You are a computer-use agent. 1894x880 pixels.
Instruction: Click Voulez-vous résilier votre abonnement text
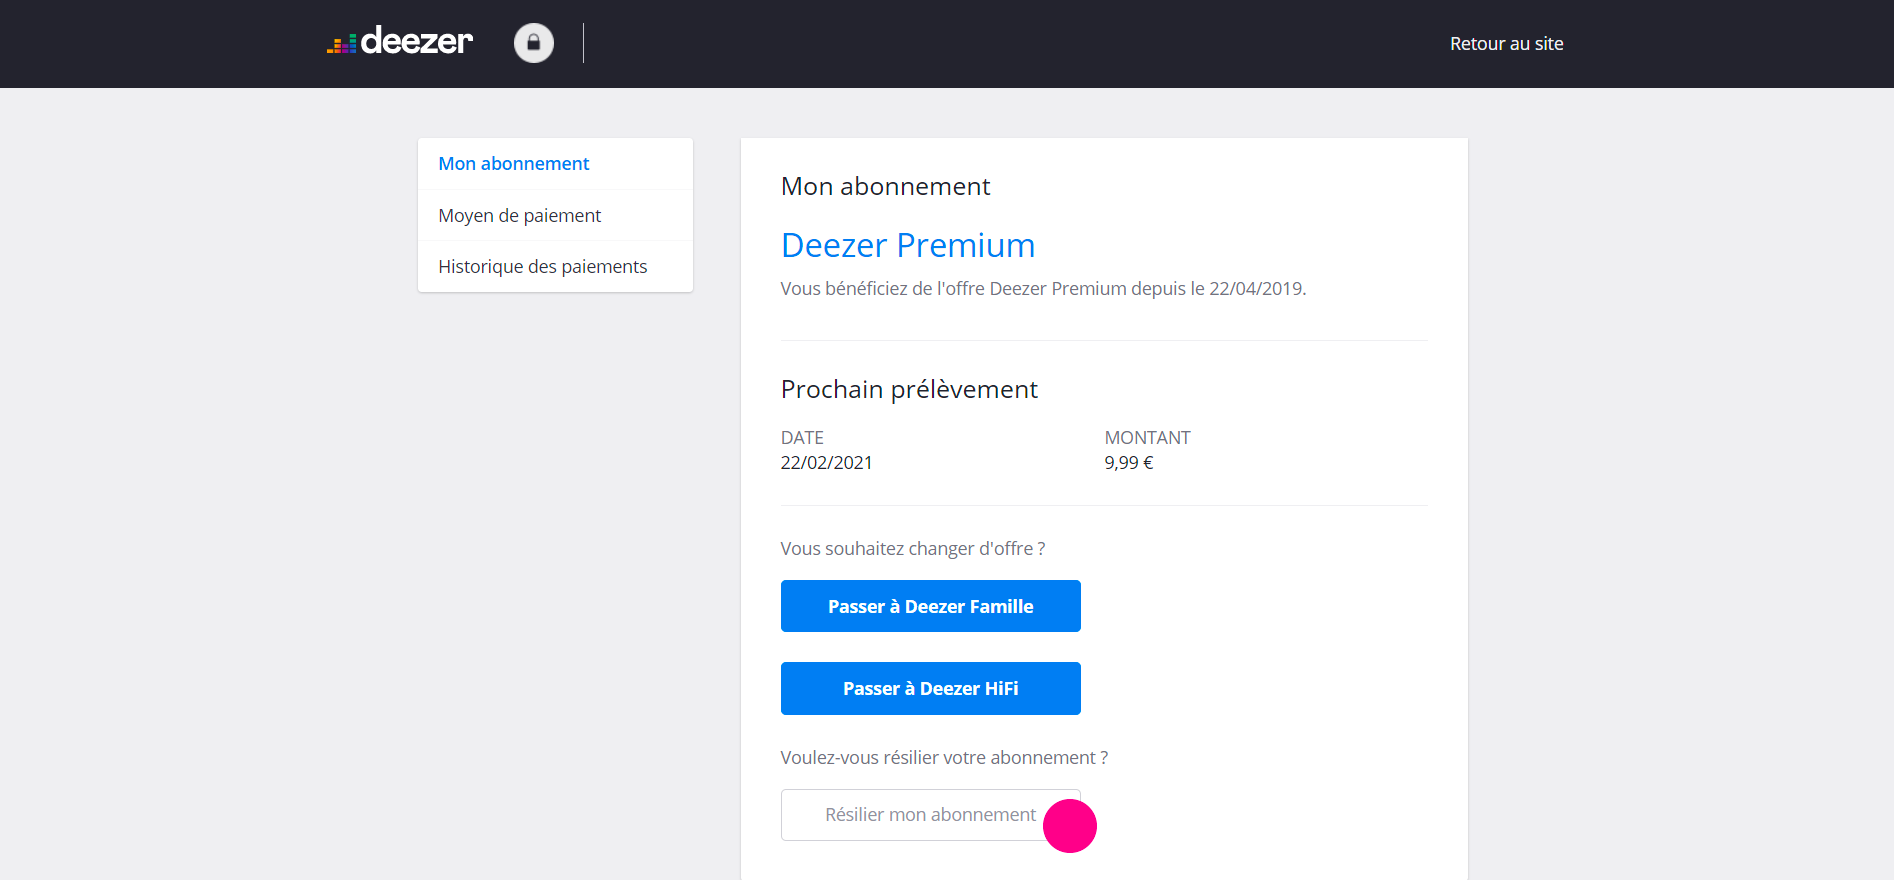(944, 758)
